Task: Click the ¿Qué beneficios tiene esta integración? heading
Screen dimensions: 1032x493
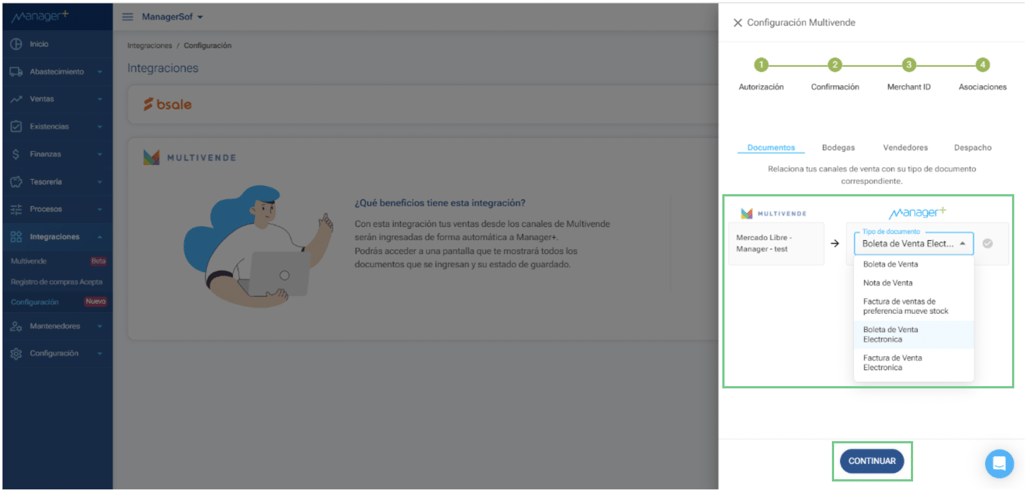Action: [440, 203]
